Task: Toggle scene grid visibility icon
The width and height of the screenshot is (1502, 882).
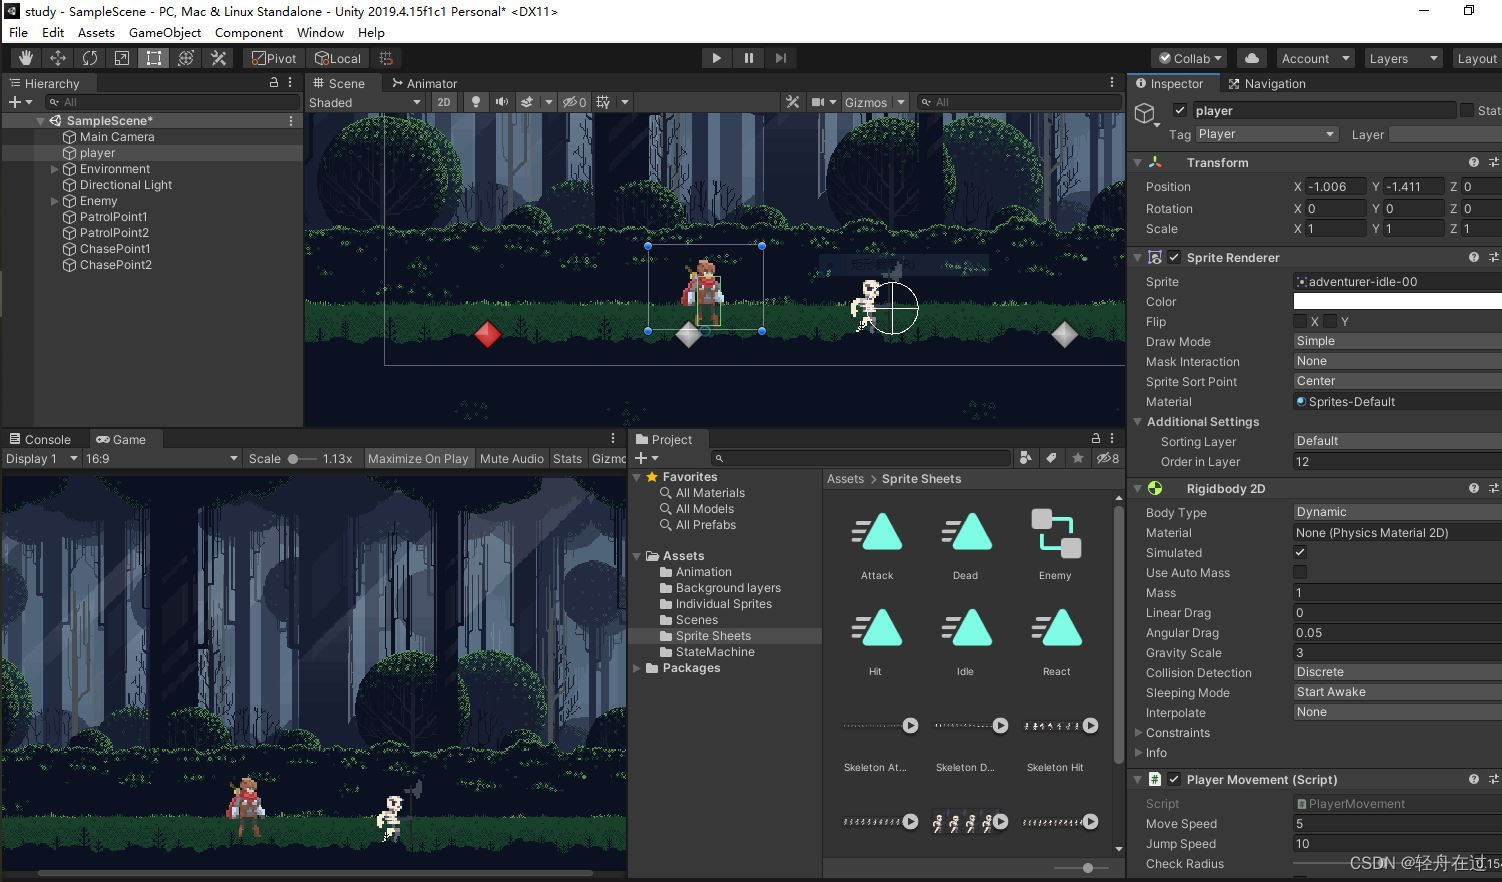Action: (x=603, y=102)
